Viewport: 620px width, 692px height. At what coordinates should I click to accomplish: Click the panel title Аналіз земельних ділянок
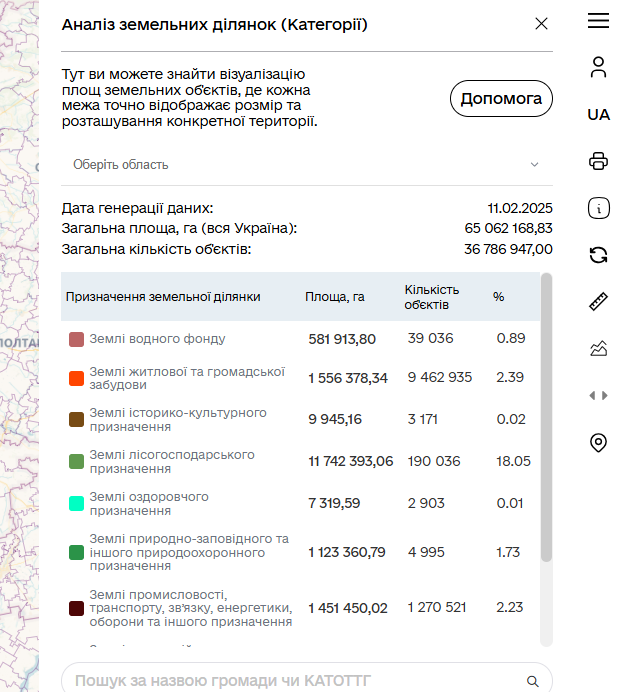214,25
